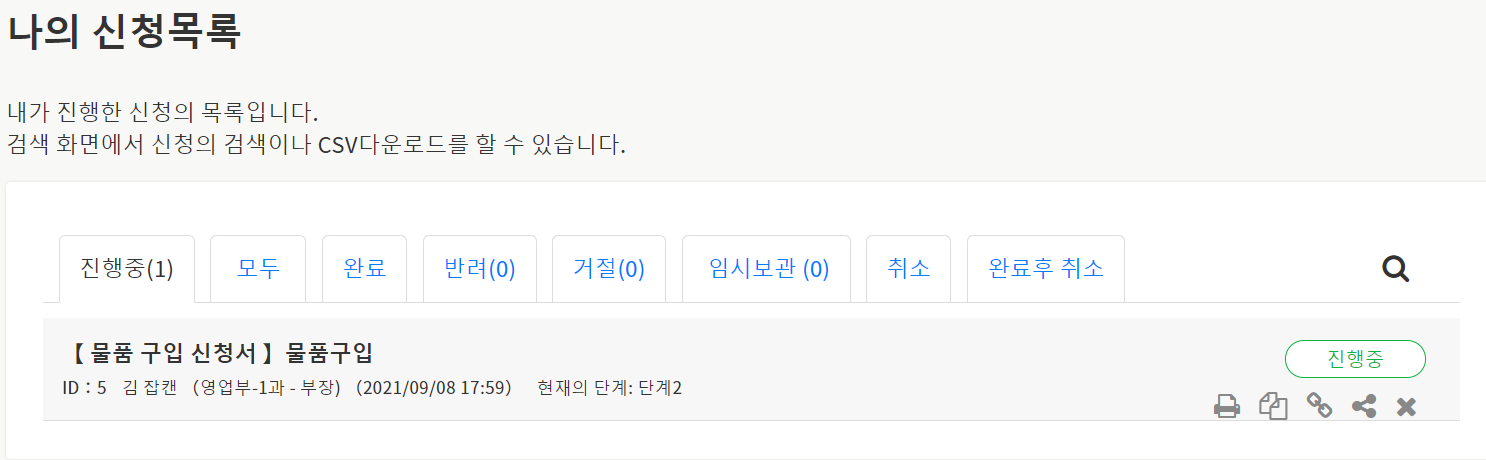
Task: Click the chain link icon
Action: tap(1319, 406)
